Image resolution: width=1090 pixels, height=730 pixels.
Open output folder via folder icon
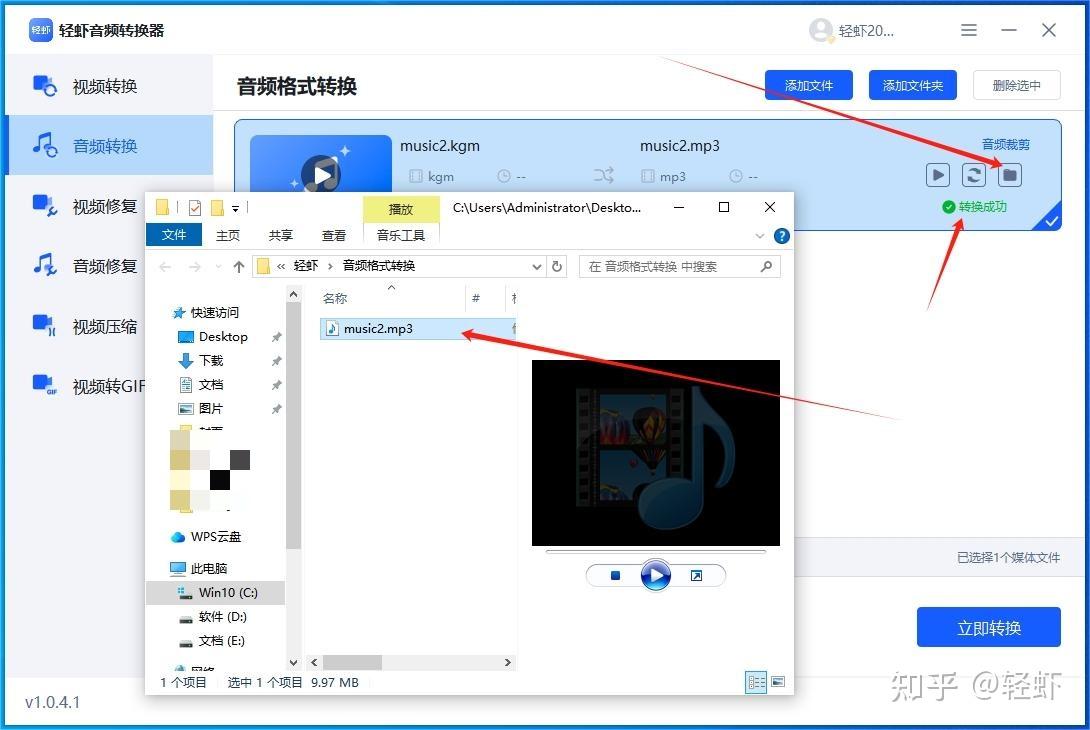pos(1009,174)
